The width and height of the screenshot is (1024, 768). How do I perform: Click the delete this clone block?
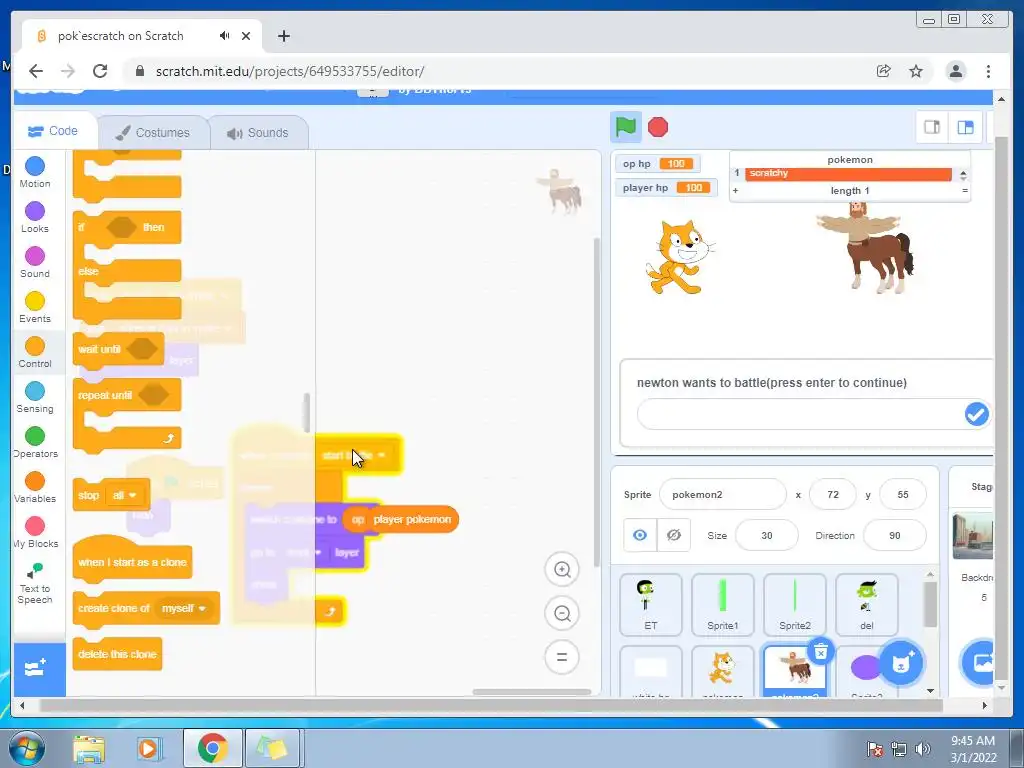118,654
